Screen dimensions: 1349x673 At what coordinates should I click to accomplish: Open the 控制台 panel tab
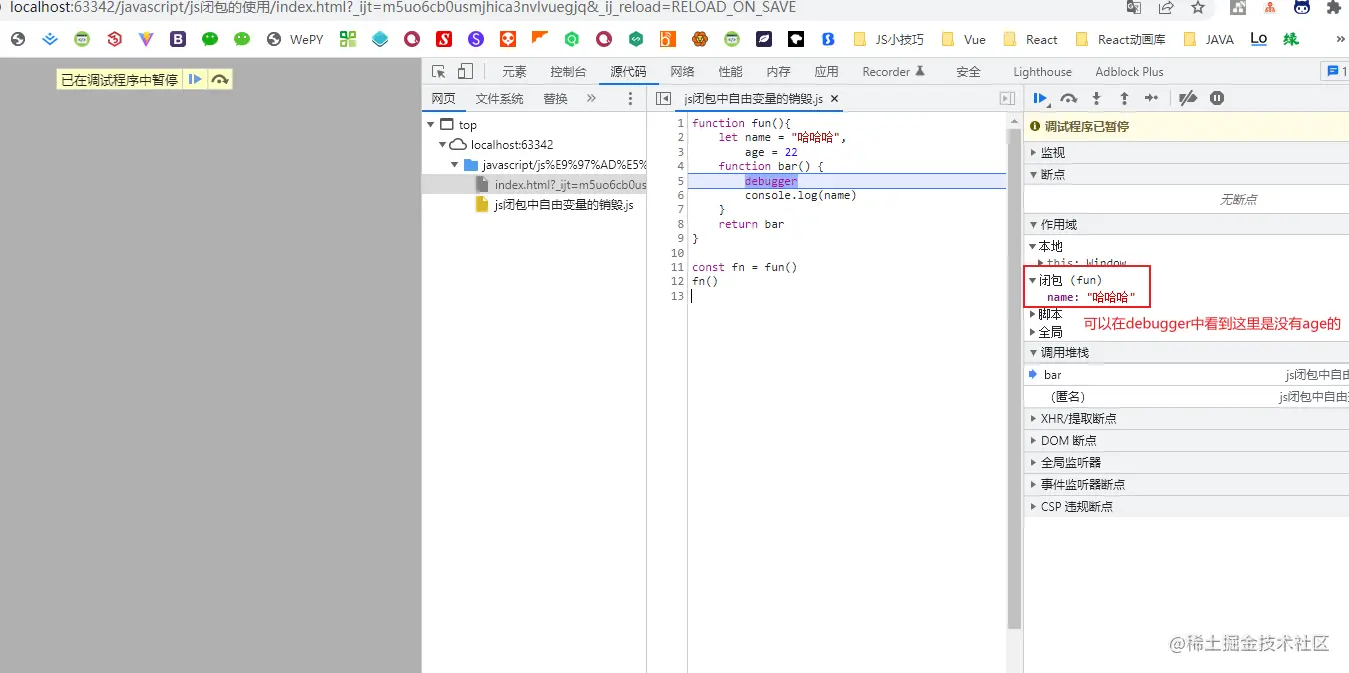point(568,71)
